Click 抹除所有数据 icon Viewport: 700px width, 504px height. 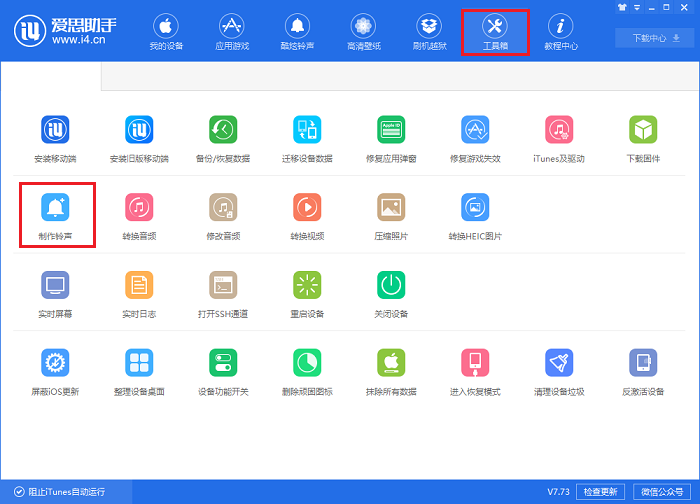click(391, 362)
